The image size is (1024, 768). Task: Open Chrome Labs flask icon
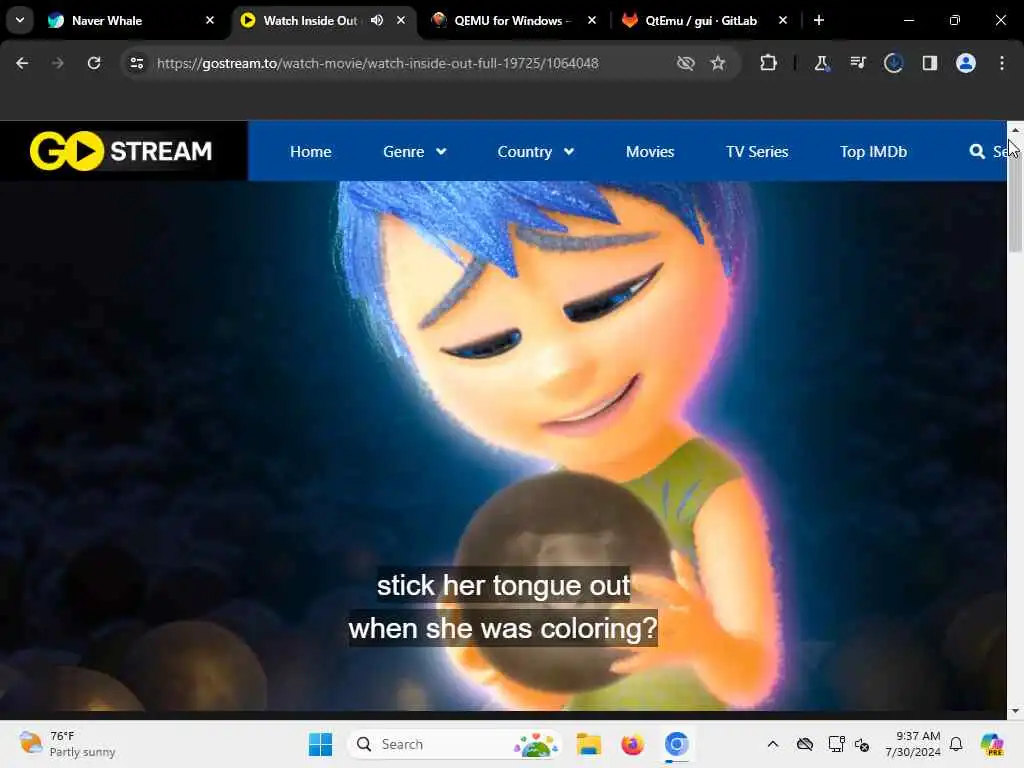click(x=822, y=63)
